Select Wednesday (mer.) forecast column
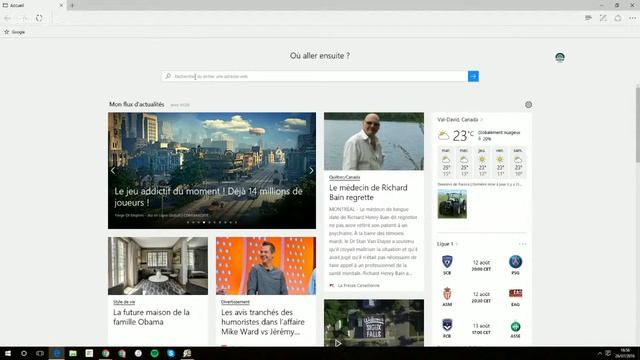This screenshot has width=640, height=360. pyautogui.click(x=464, y=162)
